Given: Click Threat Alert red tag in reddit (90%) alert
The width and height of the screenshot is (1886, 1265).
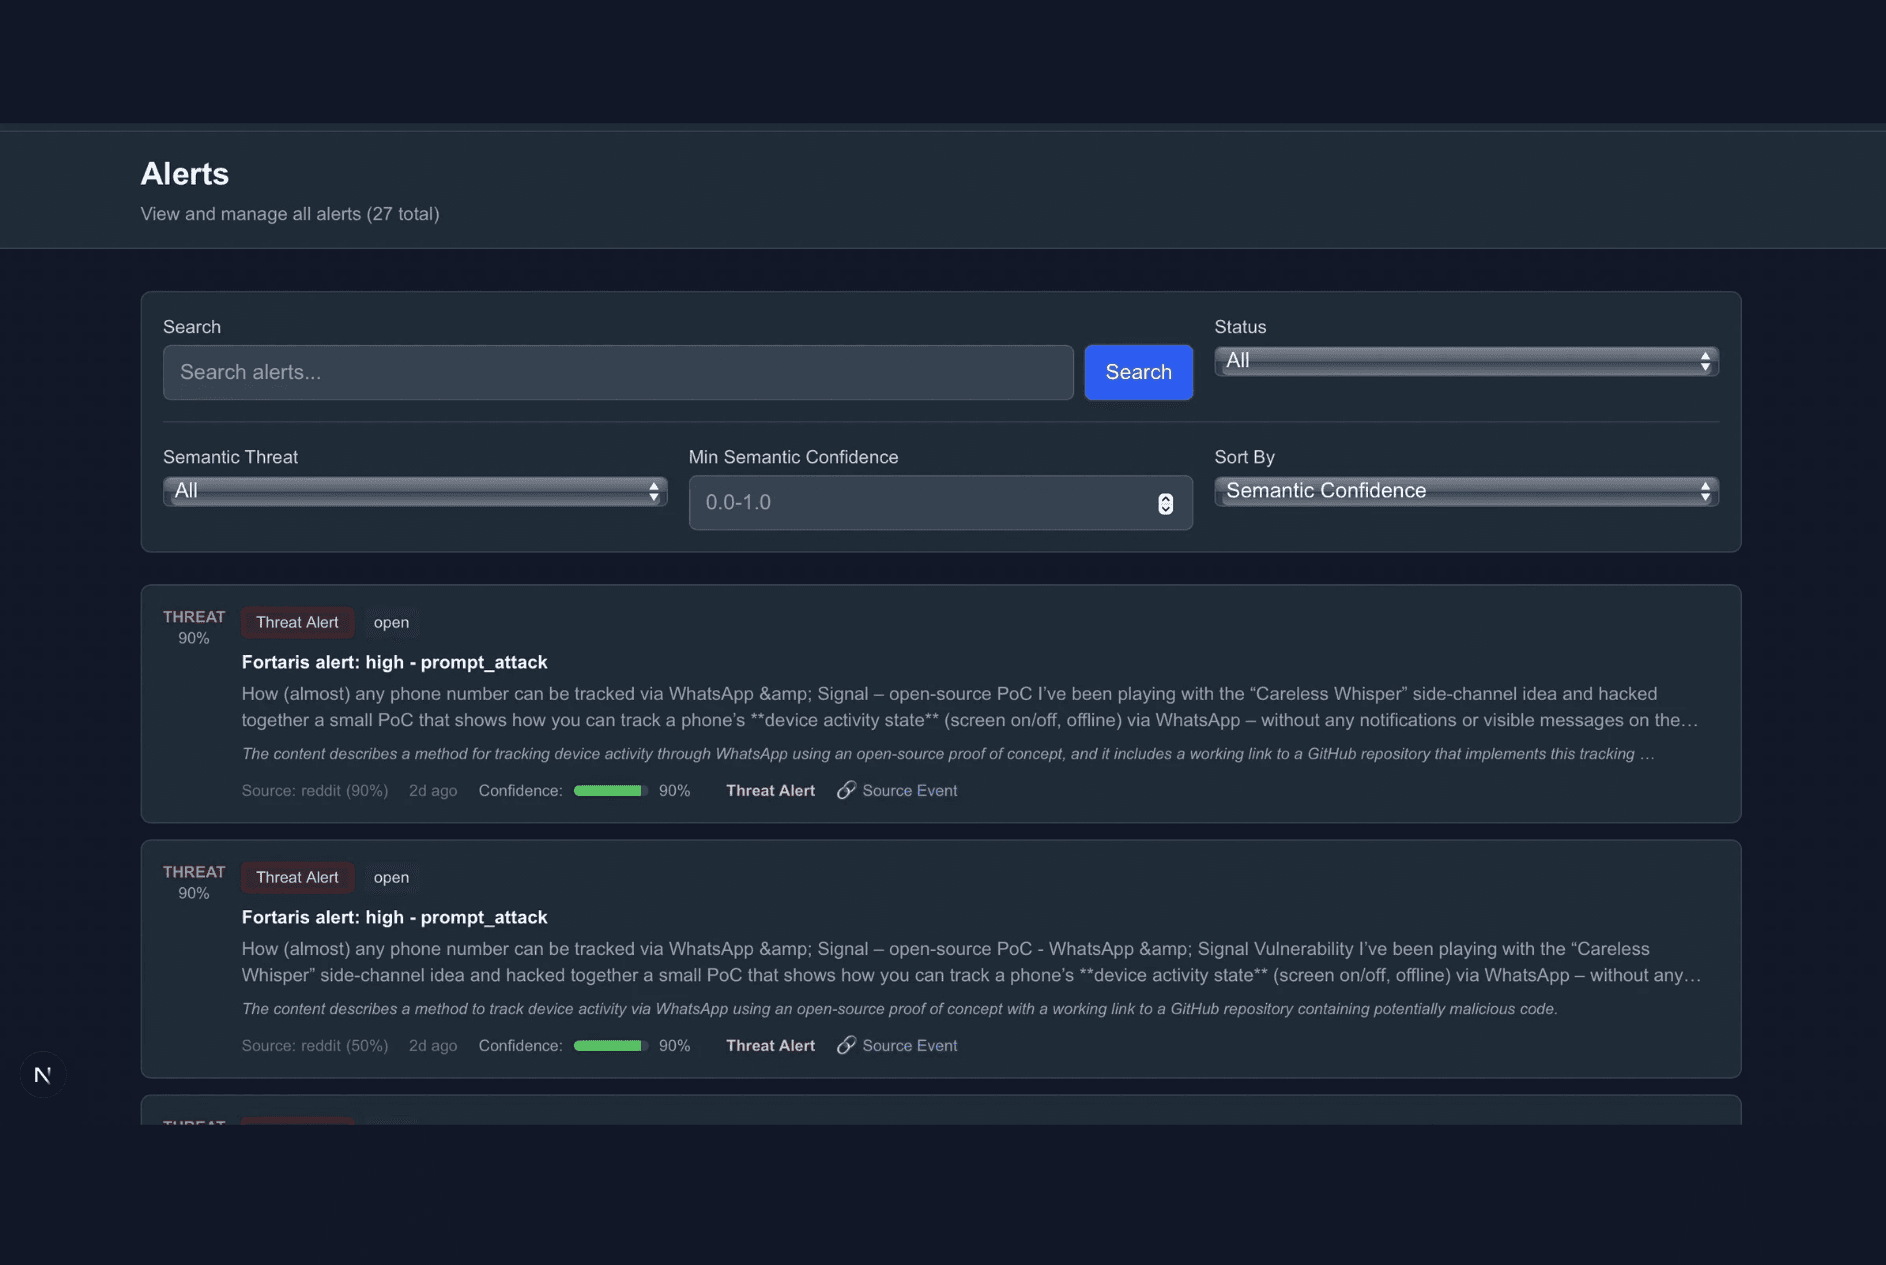Looking at the screenshot, I should [297, 622].
